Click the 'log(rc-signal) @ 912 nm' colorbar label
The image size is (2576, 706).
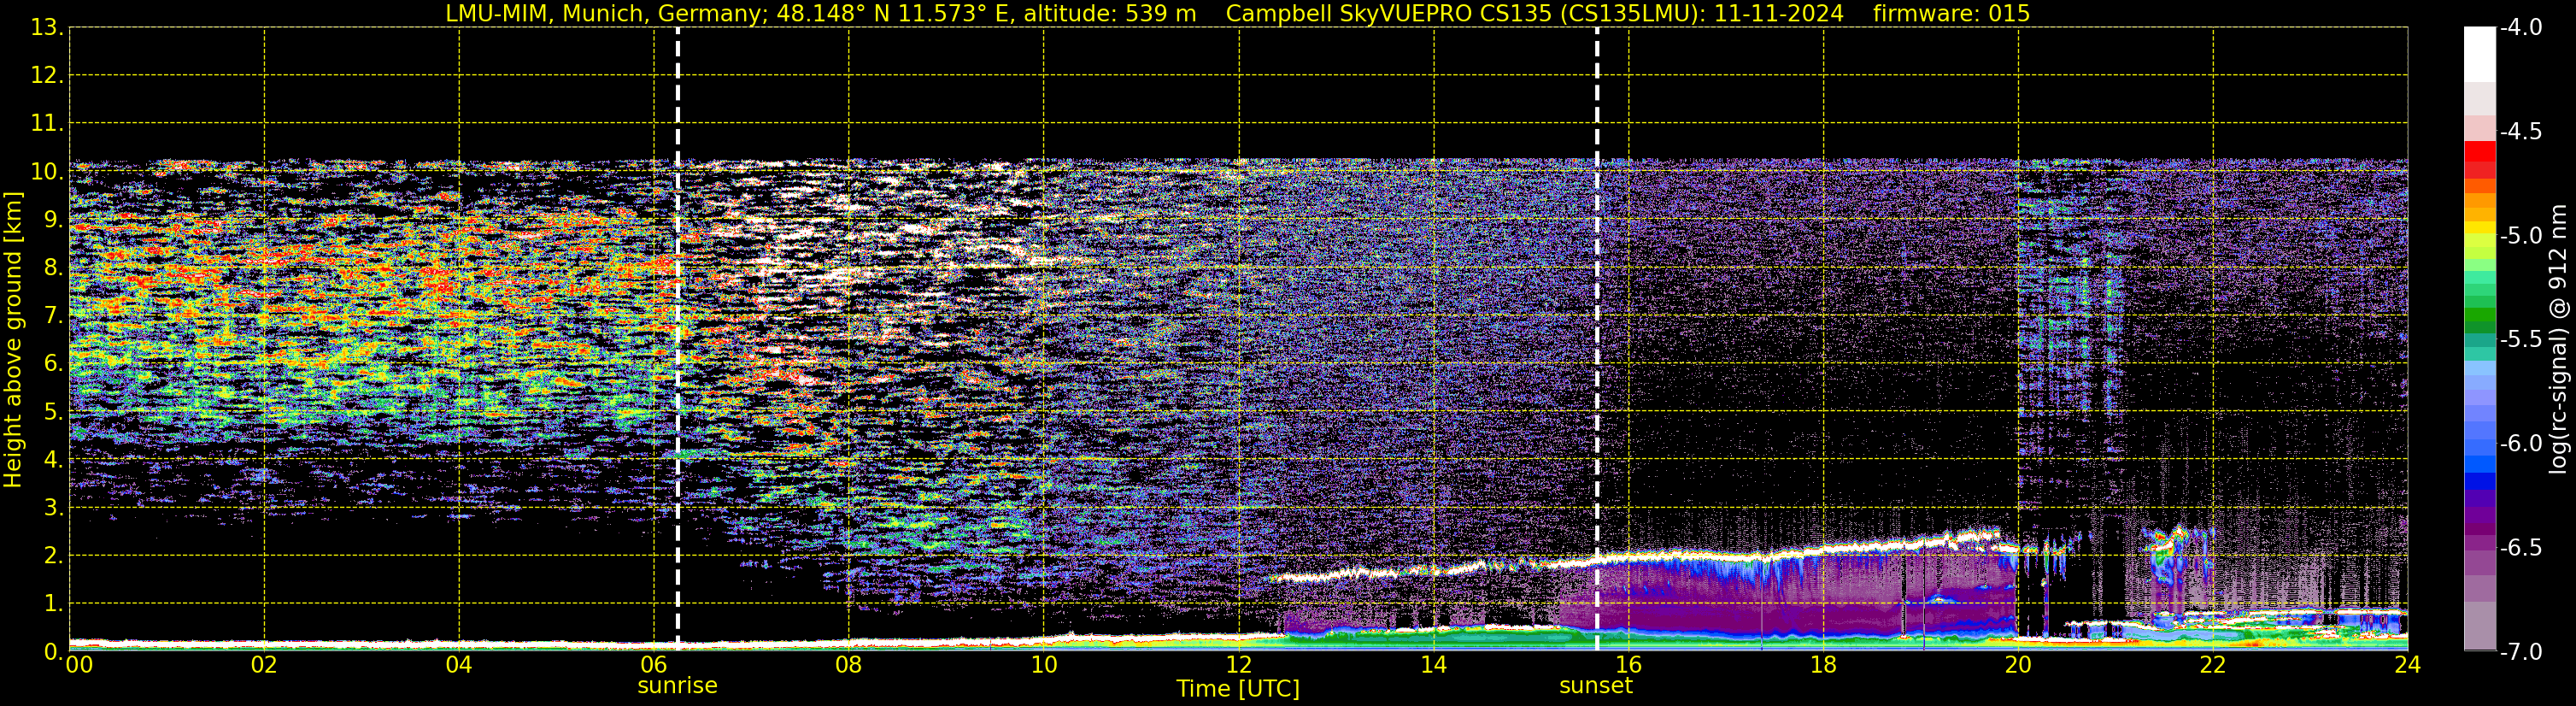tap(2559, 339)
